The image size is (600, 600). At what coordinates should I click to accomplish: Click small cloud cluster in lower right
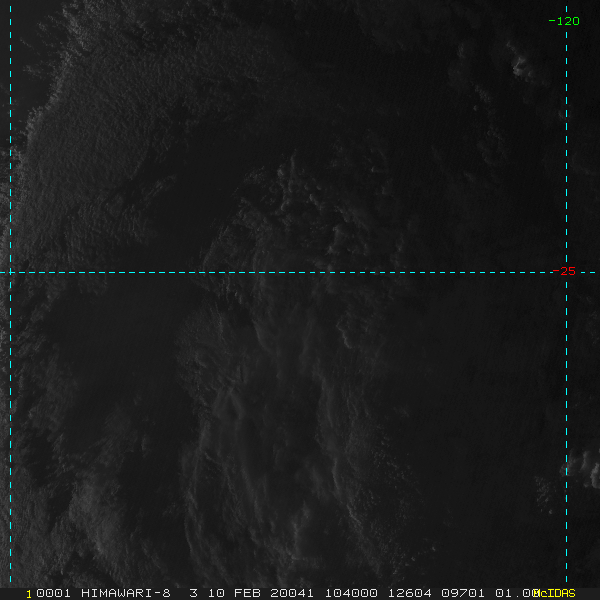[548, 490]
